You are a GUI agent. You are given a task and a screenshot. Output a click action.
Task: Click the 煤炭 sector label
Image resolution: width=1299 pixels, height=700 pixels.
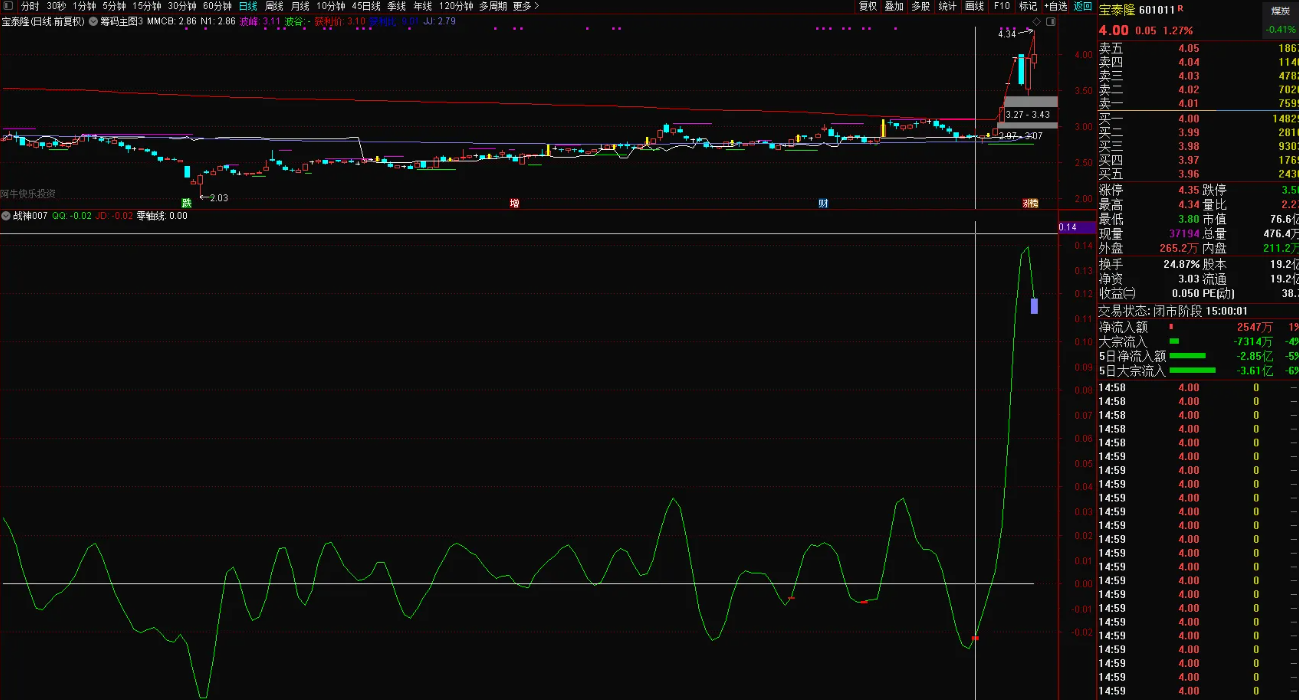pos(1279,10)
